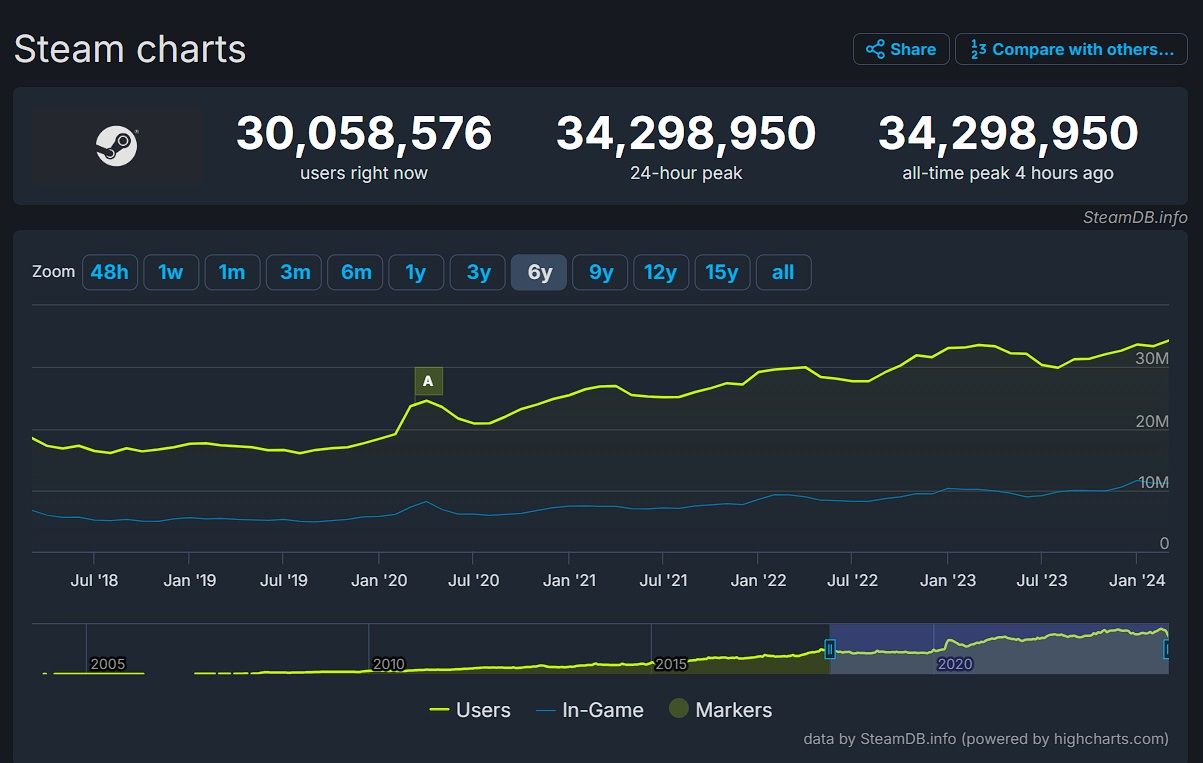Screen dimensions: 1203x763
Task: Select the 1y zoom range
Action: point(416,272)
